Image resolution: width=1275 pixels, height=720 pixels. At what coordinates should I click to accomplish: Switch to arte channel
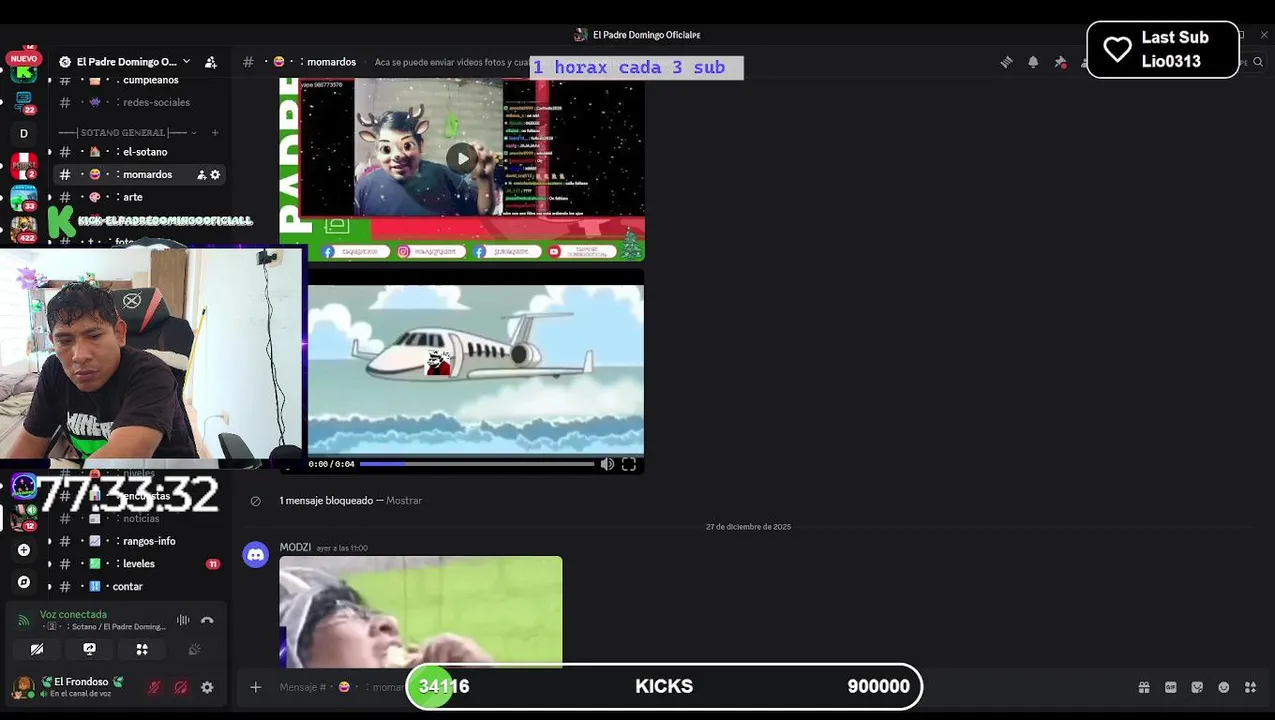138,197
